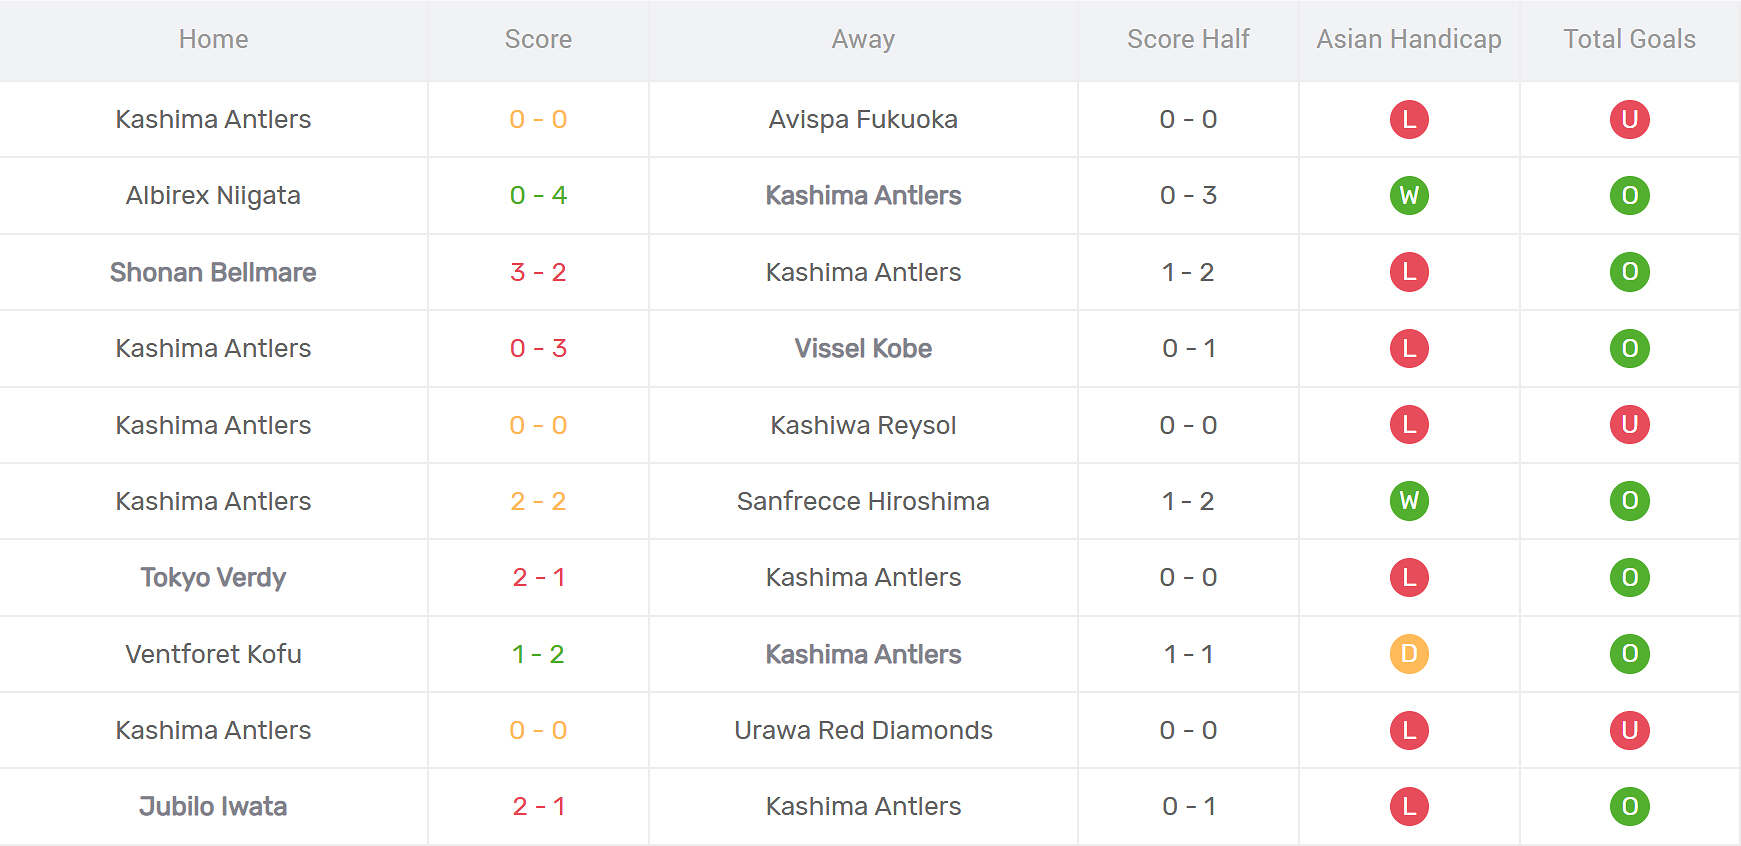Click the 1 - 1 half score in Ventforet Kofu row
Image resolution: width=1741 pixels, height=846 pixels.
1188,654
